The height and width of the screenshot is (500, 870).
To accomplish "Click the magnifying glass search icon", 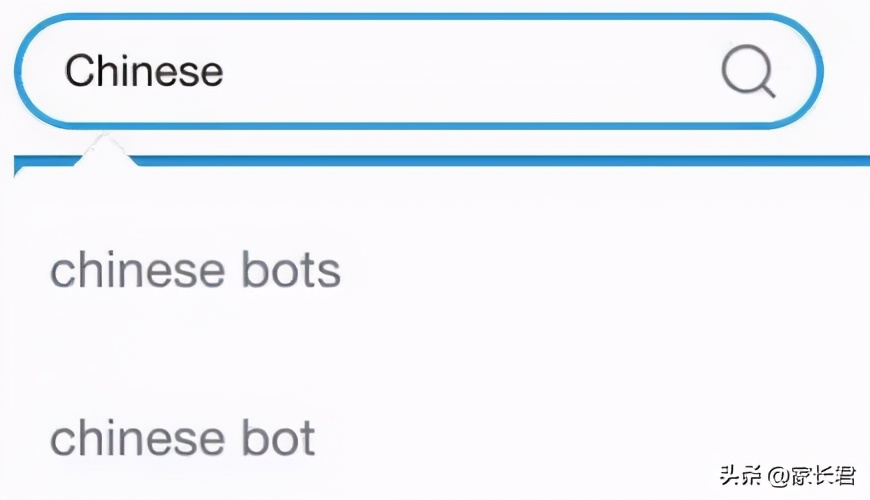I will tap(748, 71).
